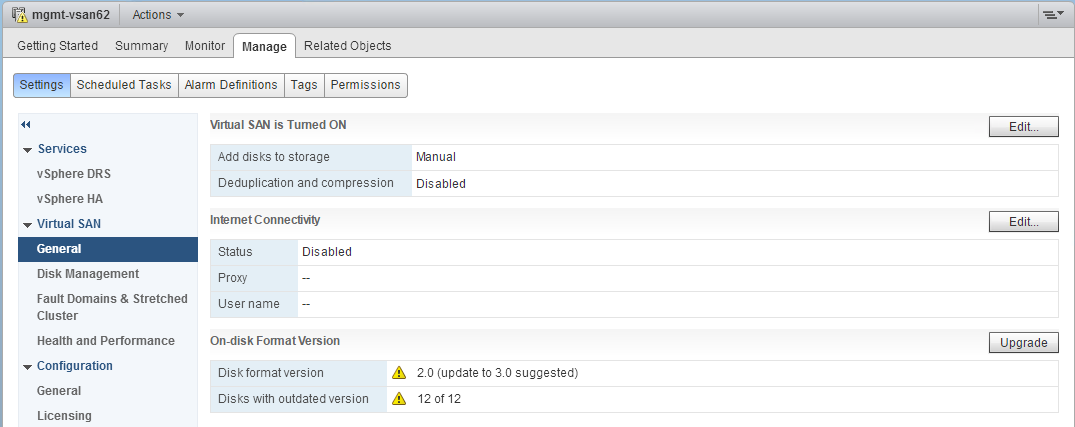Switch to the Summary tab
The image size is (1075, 427).
[141, 46]
